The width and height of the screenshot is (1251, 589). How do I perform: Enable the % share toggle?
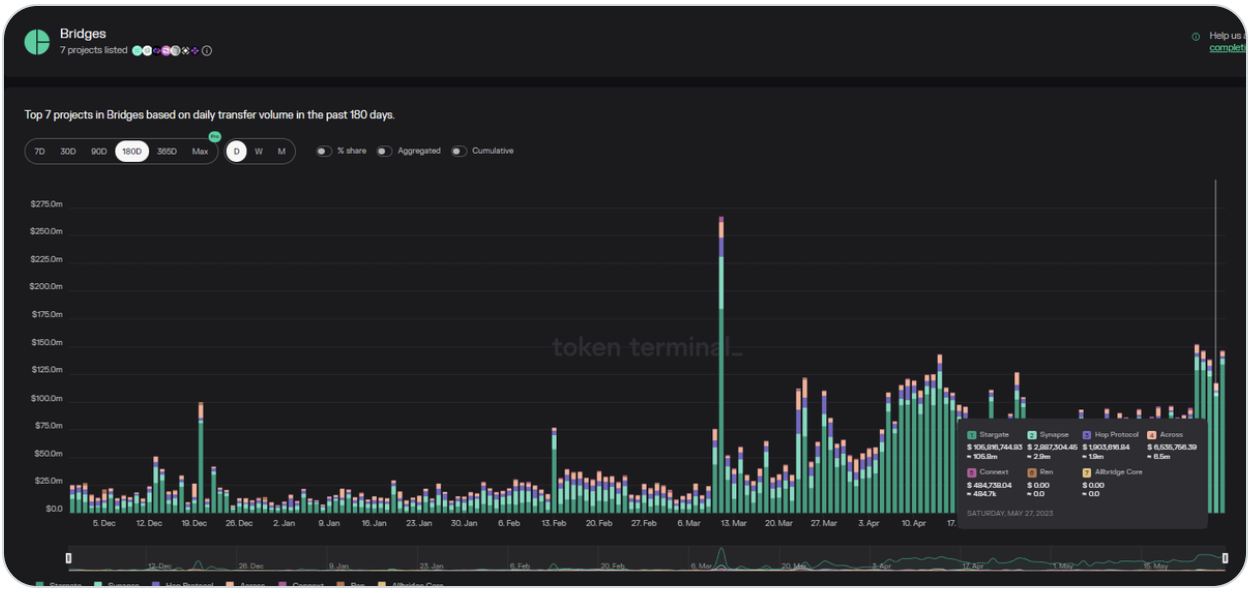(324, 151)
